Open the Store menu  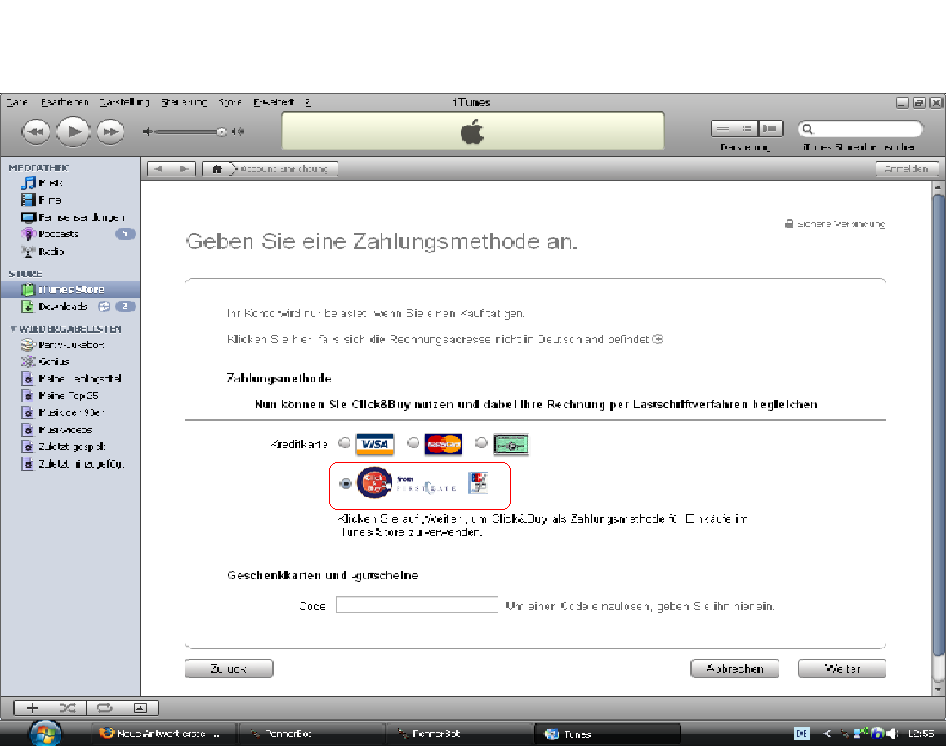(230, 102)
